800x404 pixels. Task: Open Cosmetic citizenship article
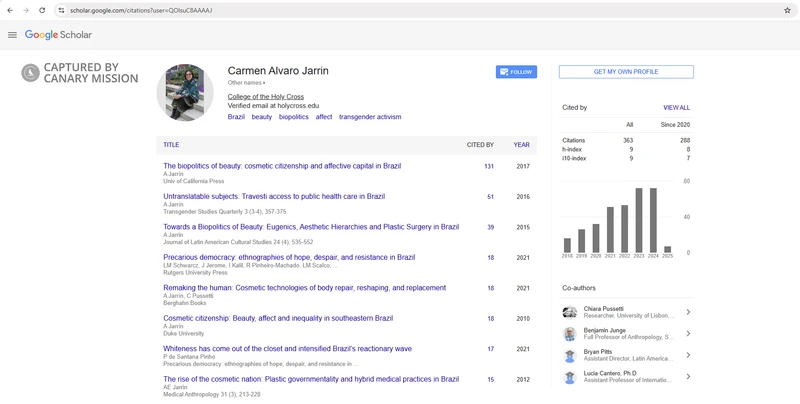point(278,318)
